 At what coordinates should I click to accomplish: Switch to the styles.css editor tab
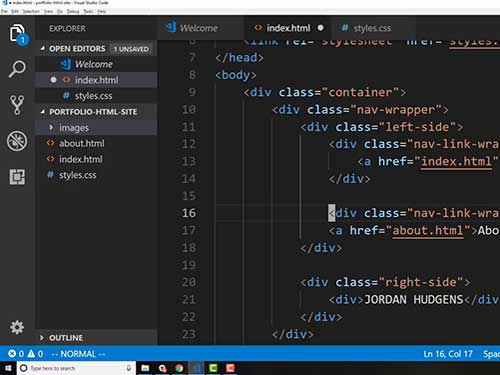pos(372,28)
